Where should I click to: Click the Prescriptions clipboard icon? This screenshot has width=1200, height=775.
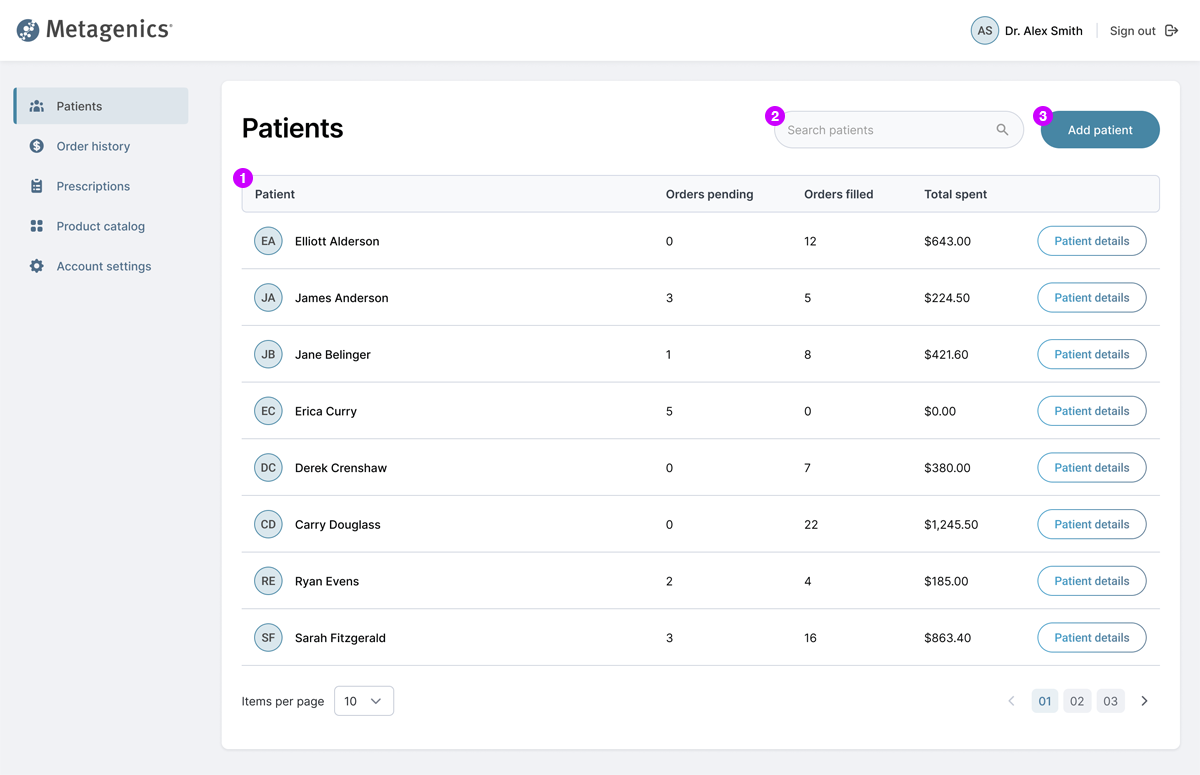click(37, 186)
